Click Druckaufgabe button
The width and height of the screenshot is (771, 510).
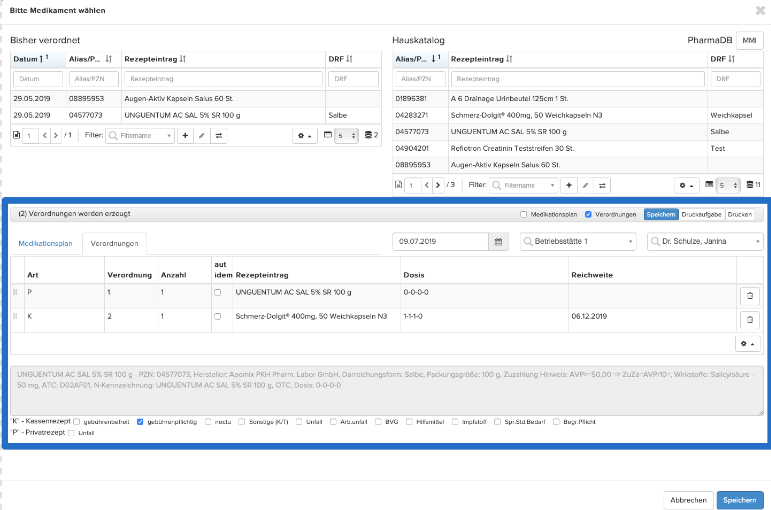[x=702, y=214]
